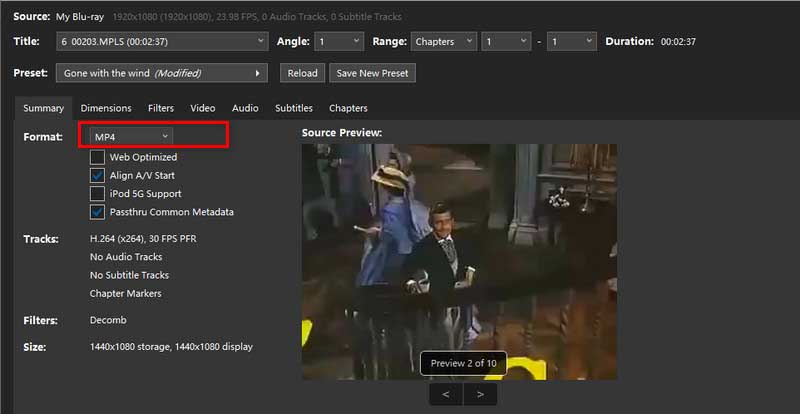The width and height of the screenshot is (800, 414).
Task: Open the starting chapter dropdown
Action: pyautogui.click(x=506, y=41)
